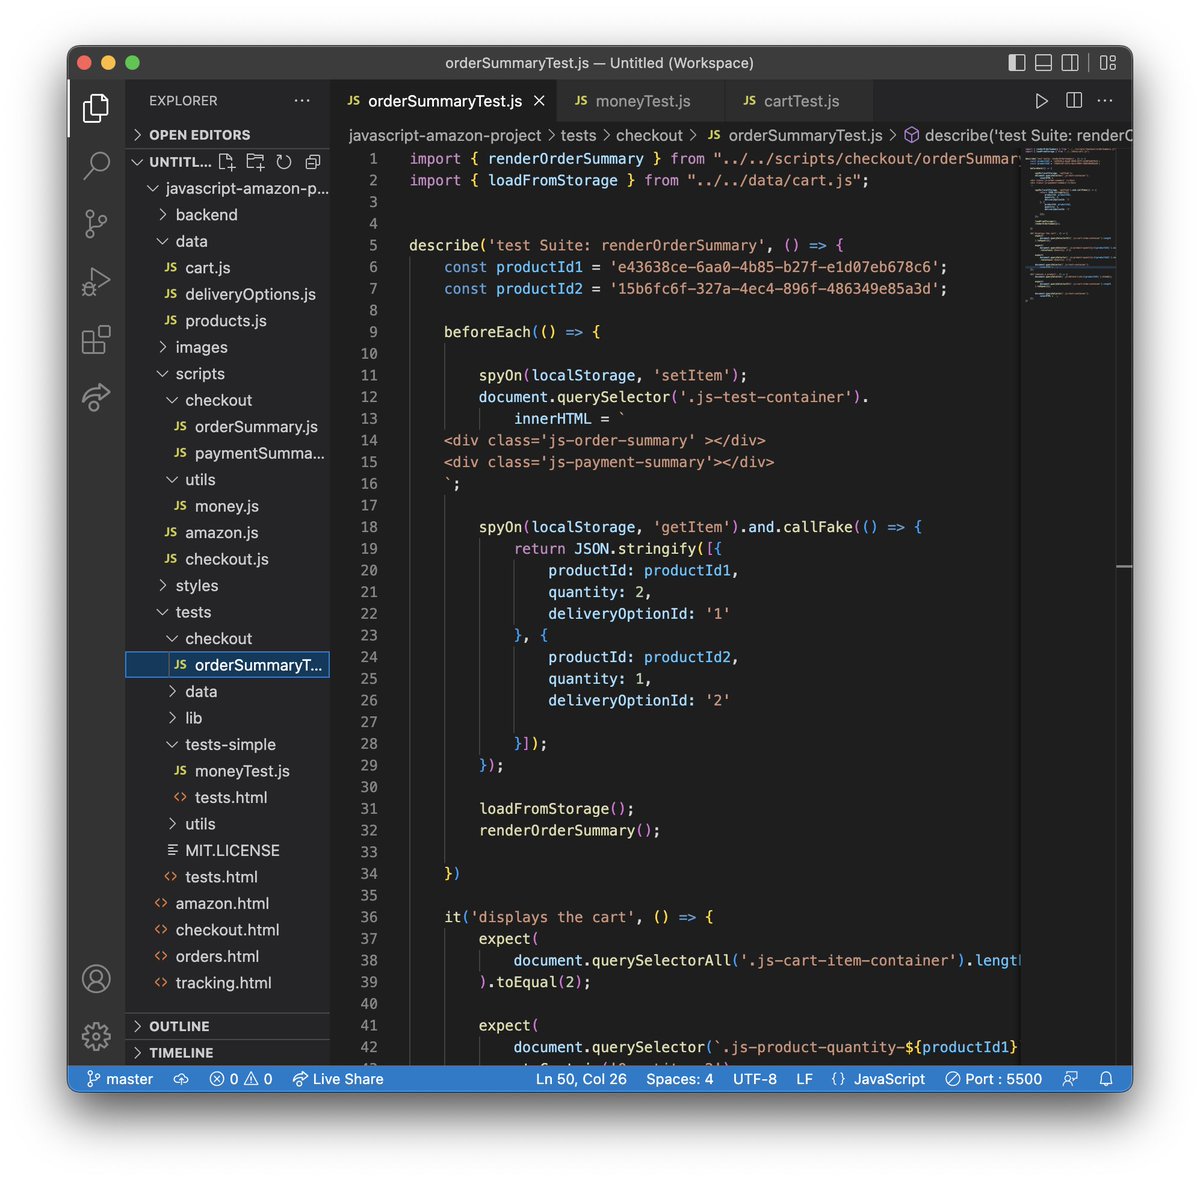Open the editor more actions ellipsis
Viewport: 1200px width, 1181px height.
pyautogui.click(x=1105, y=101)
